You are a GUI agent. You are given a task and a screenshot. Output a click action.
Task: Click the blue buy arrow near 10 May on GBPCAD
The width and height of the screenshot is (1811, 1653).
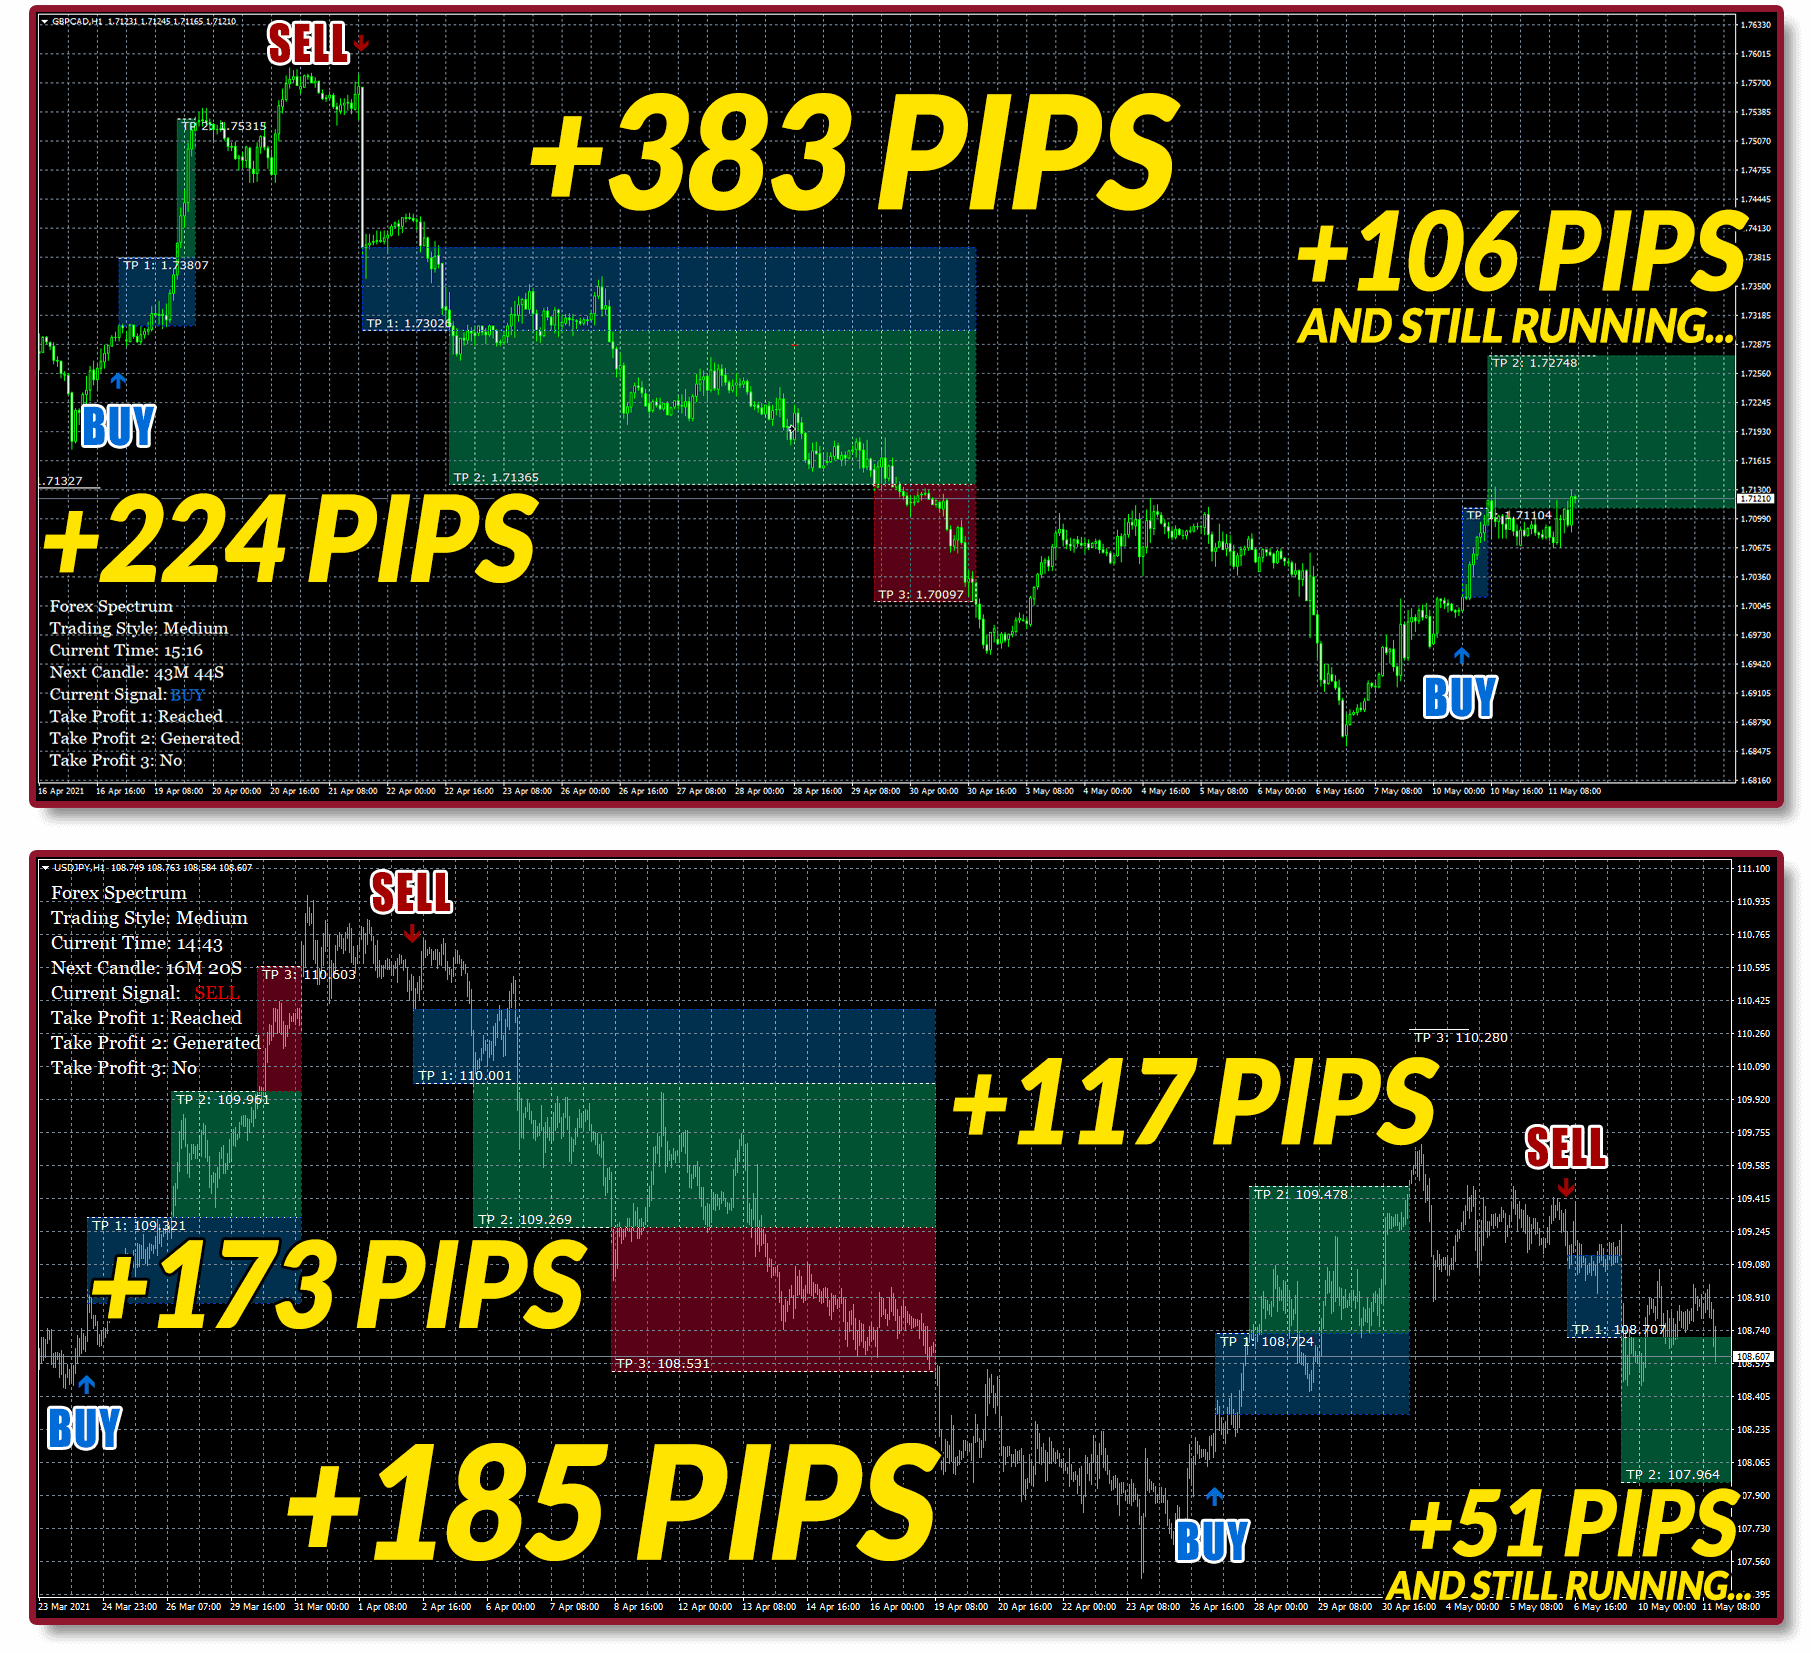1461,655
